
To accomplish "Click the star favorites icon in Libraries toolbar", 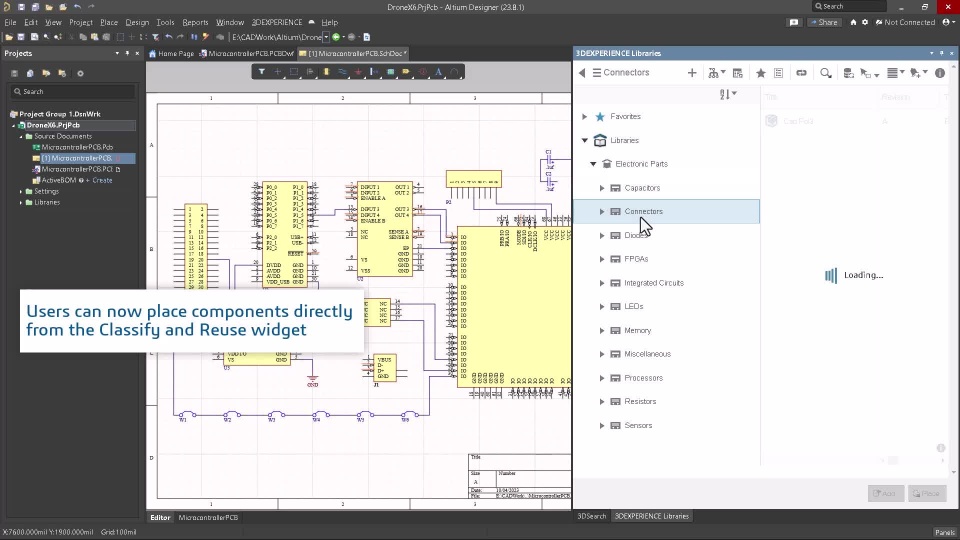I will 760,73.
